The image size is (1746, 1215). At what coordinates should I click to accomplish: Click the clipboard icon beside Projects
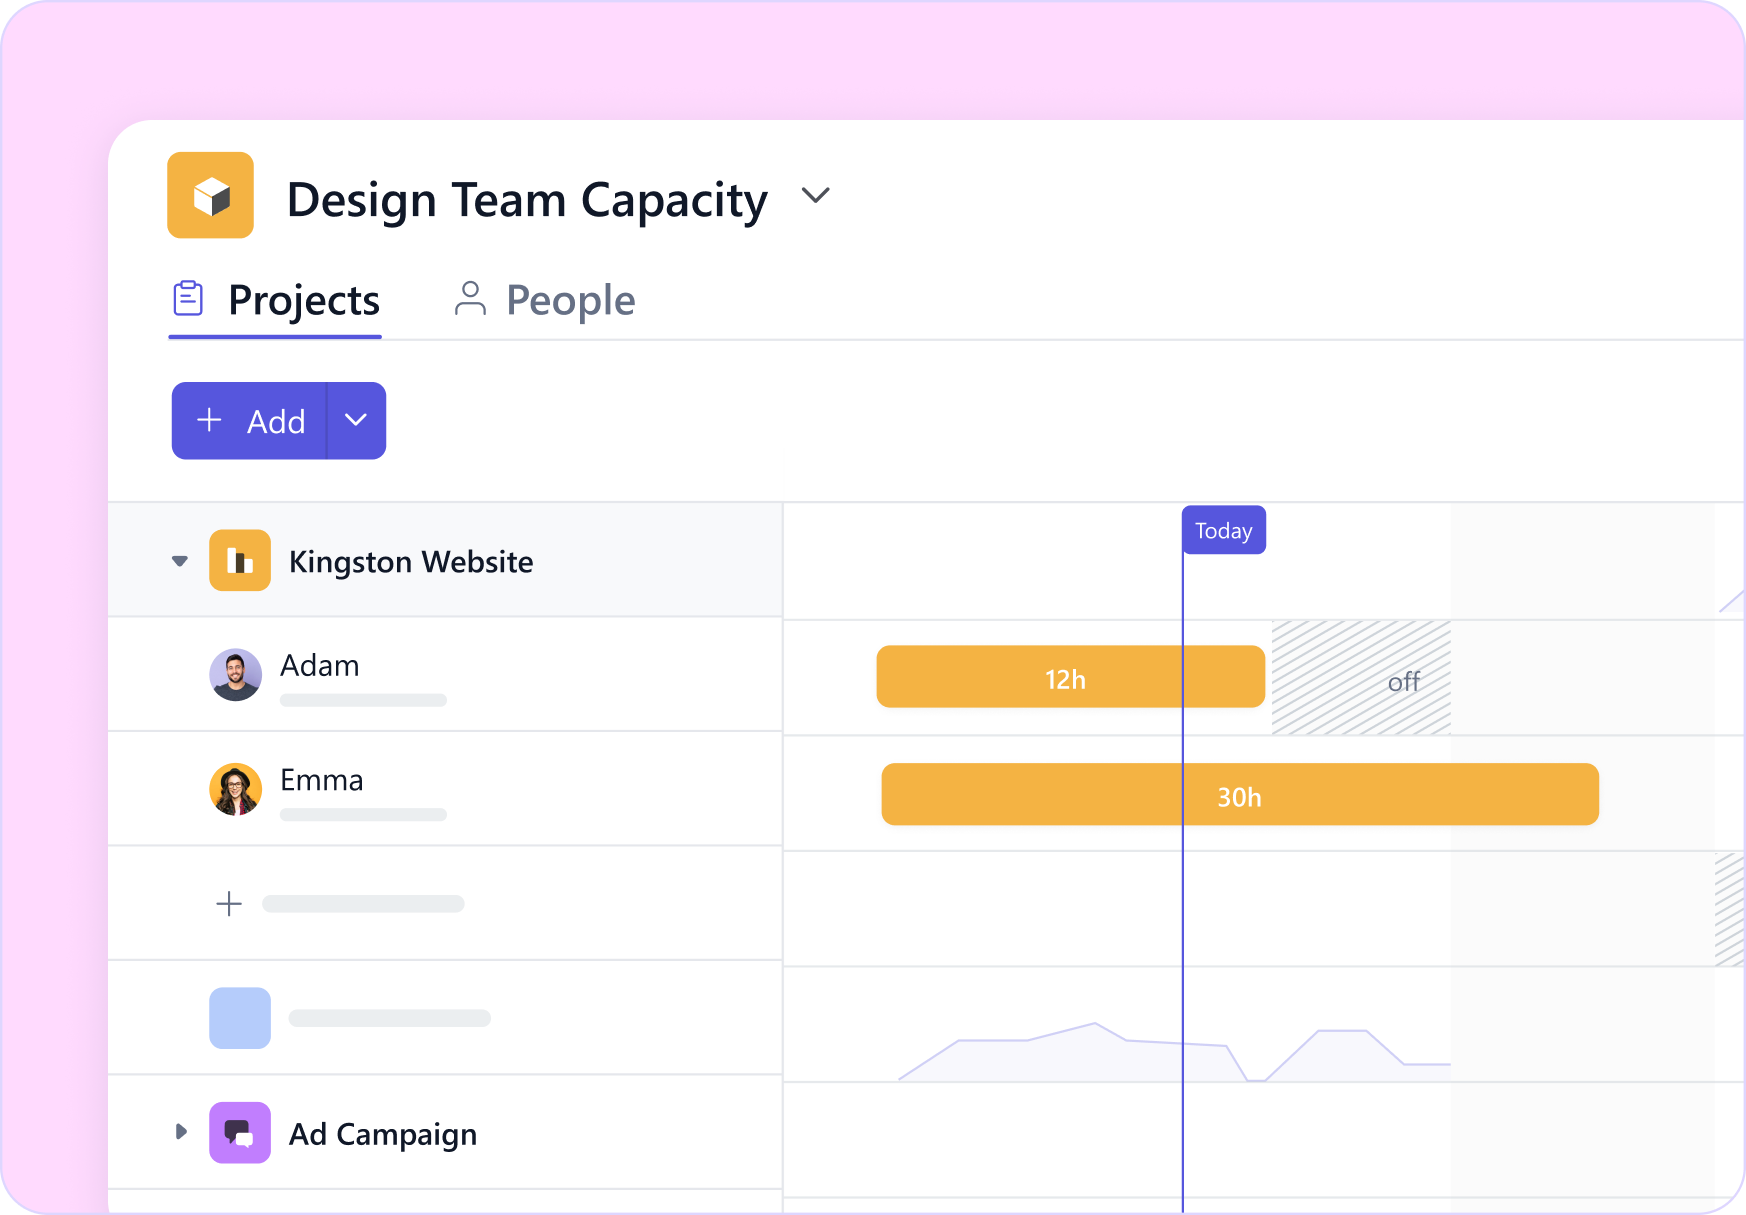tap(189, 298)
